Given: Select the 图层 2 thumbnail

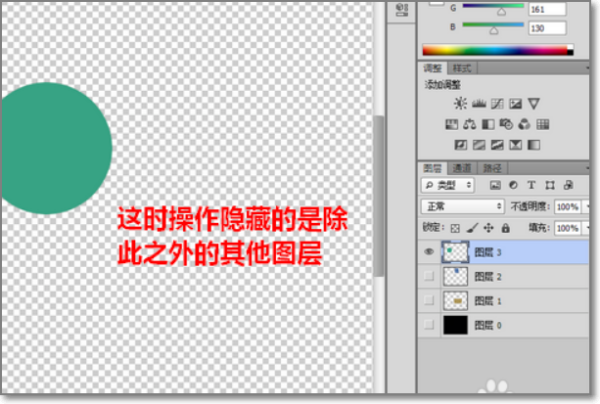Looking at the screenshot, I should [455, 276].
